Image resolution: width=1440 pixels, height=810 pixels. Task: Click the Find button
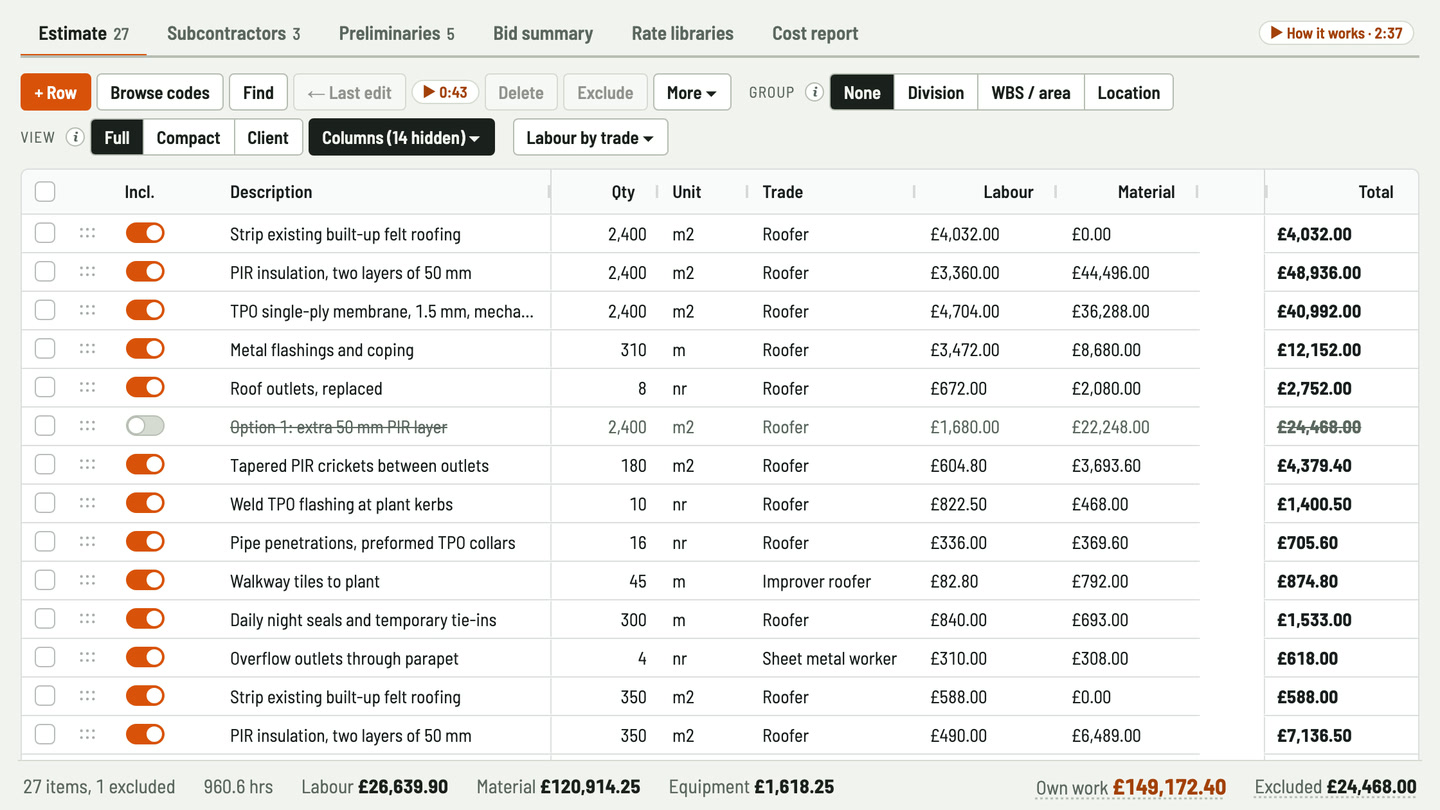[x=258, y=93]
